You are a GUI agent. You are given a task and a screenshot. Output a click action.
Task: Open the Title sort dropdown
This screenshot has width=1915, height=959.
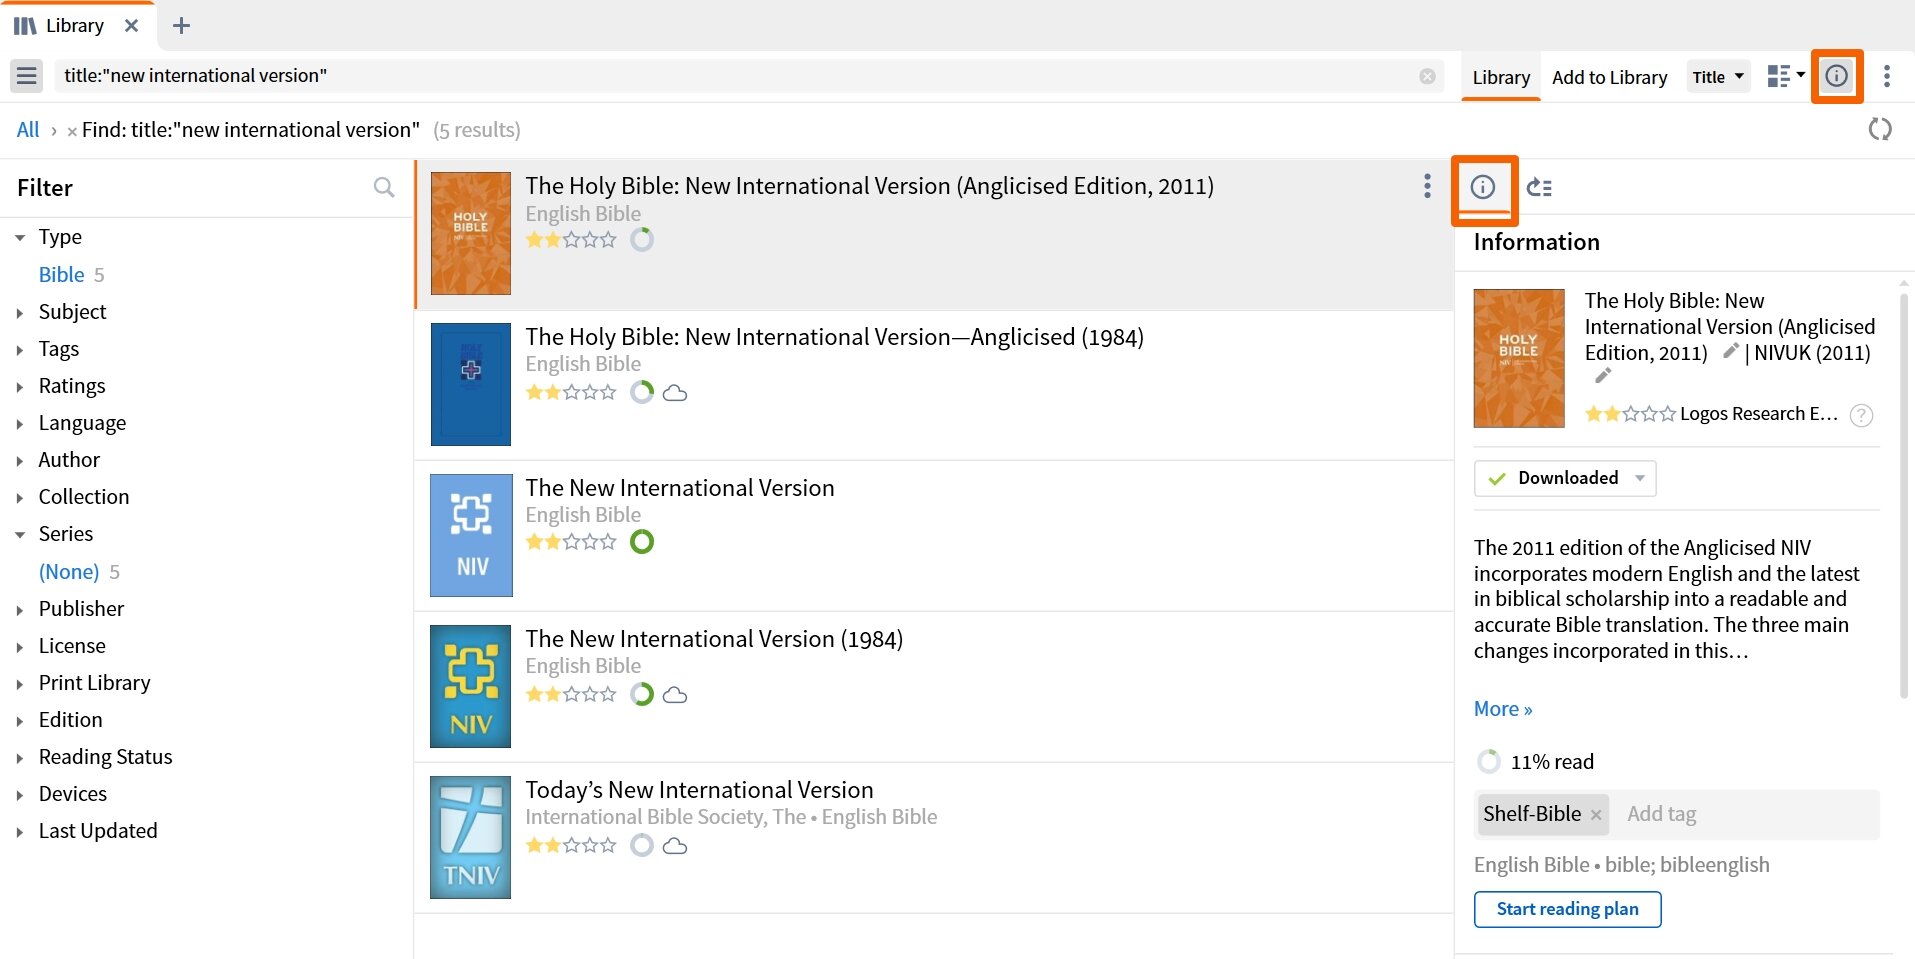coord(1718,77)
